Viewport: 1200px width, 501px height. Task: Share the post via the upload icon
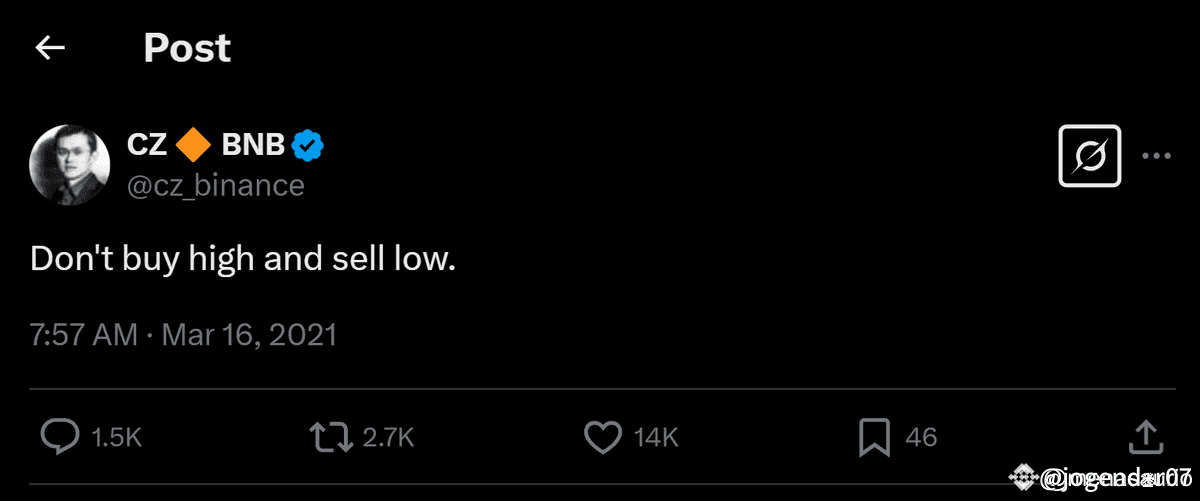tap(1145, 436)
